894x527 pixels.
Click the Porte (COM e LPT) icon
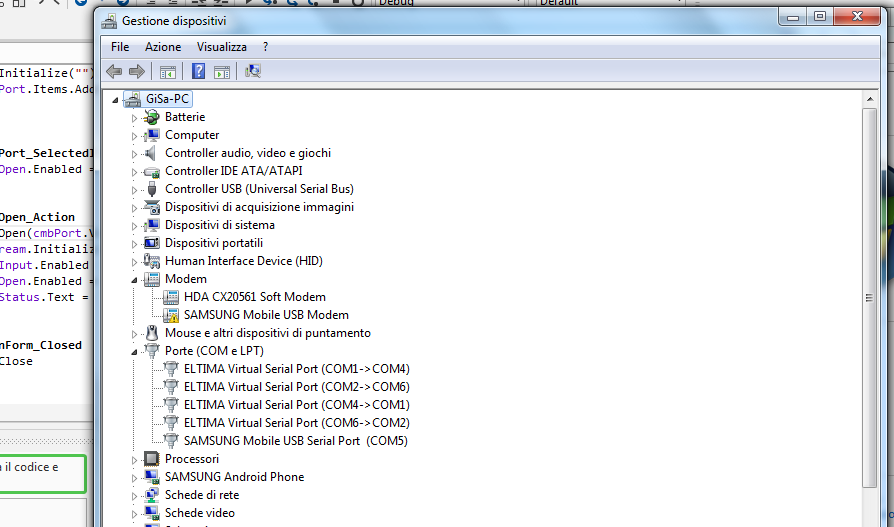pyautogui.click(x=152, y=351)
